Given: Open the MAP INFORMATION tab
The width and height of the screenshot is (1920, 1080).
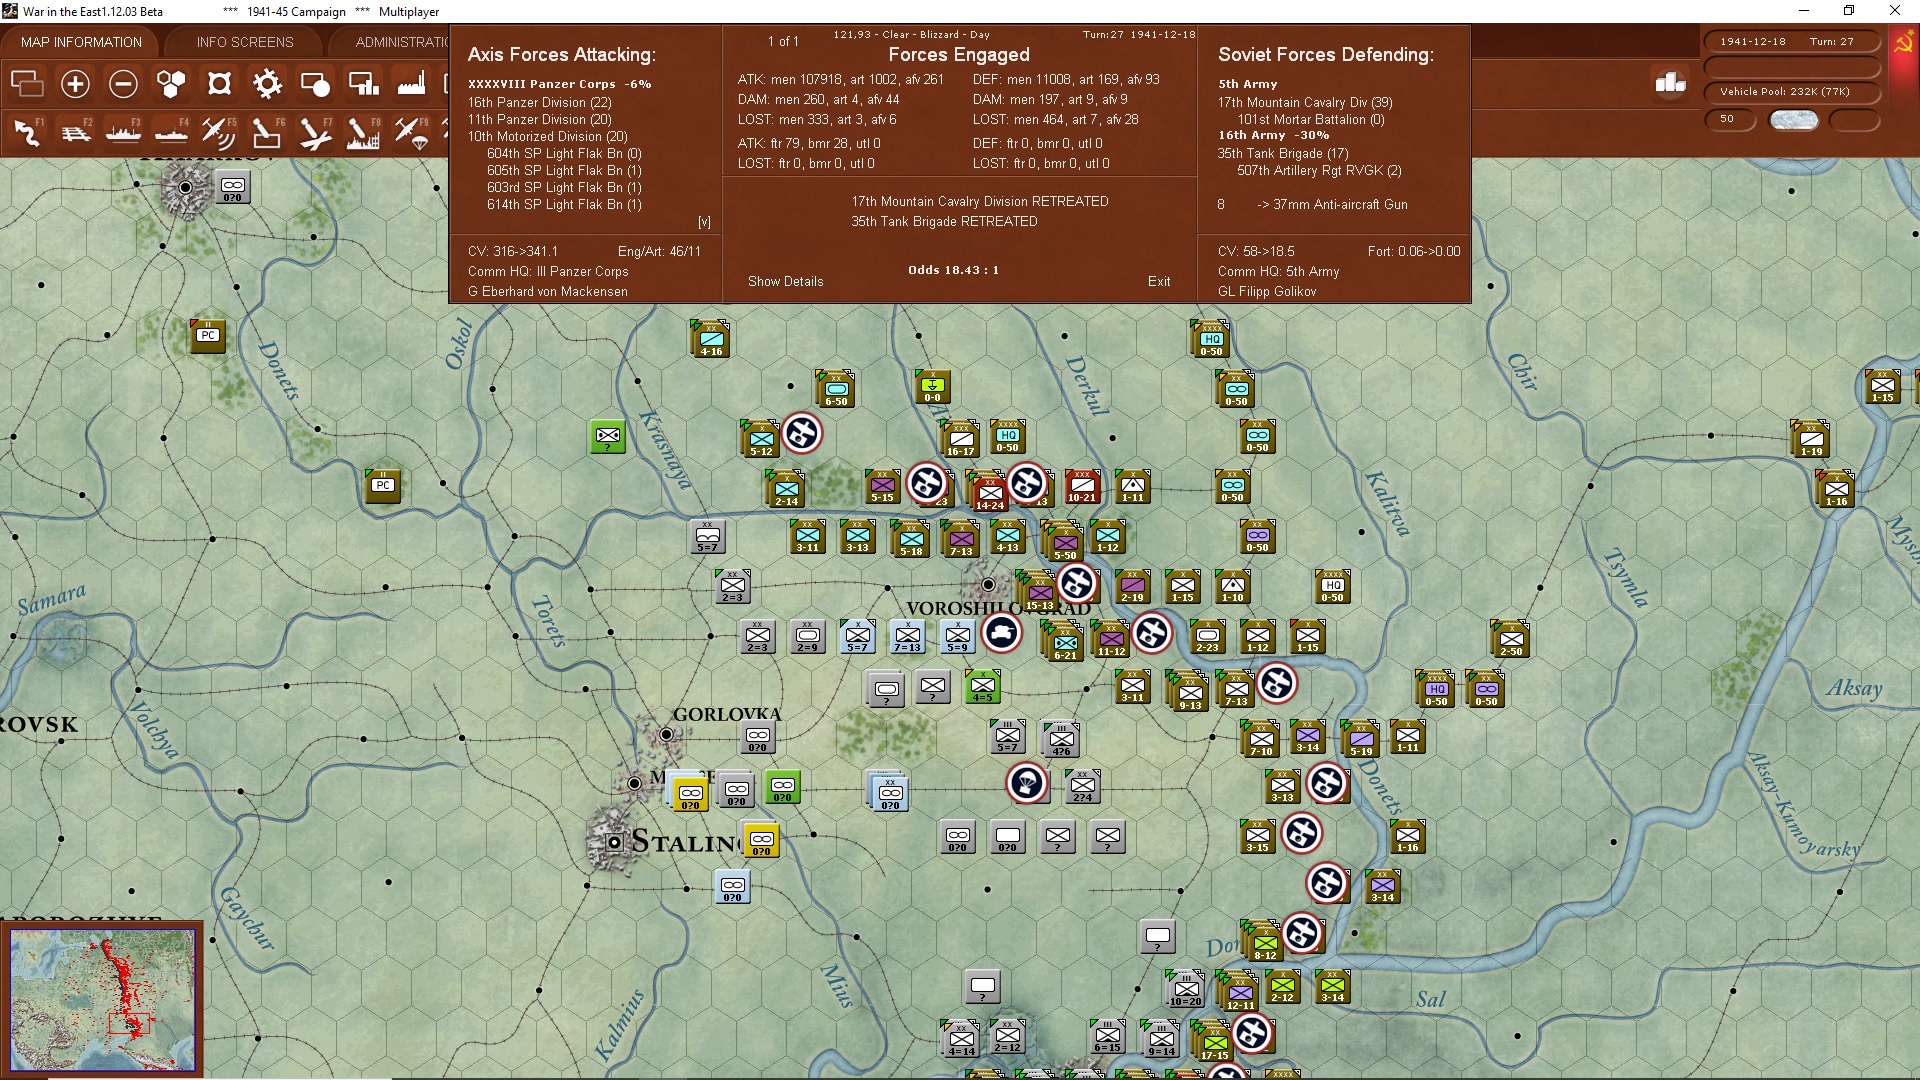Looking at the screenshot, I should pos(81,42).
